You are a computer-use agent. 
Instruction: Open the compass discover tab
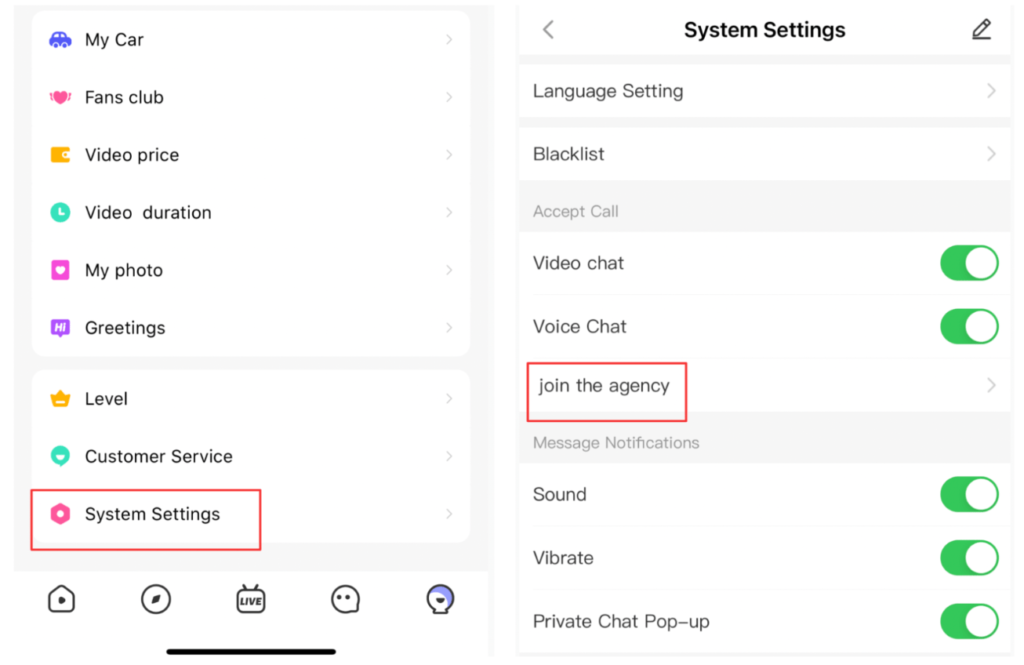point(156,599)
